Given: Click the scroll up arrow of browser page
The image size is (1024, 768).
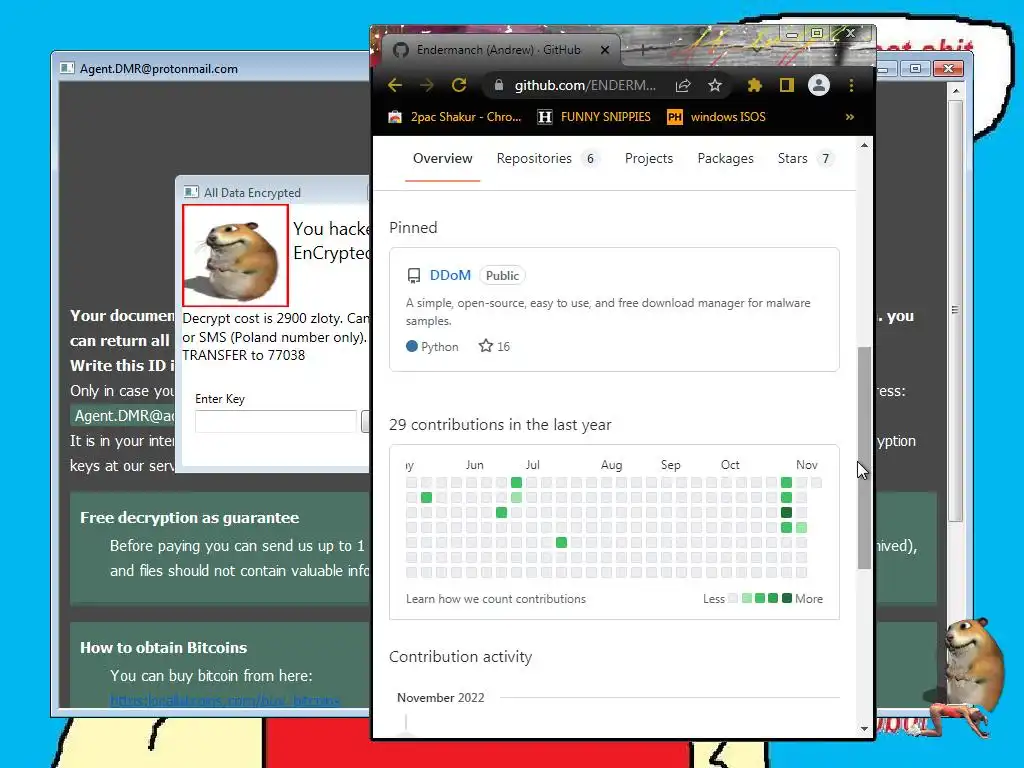Looking at the screenshot, I should pyautogui.click(x=864, y=146).
